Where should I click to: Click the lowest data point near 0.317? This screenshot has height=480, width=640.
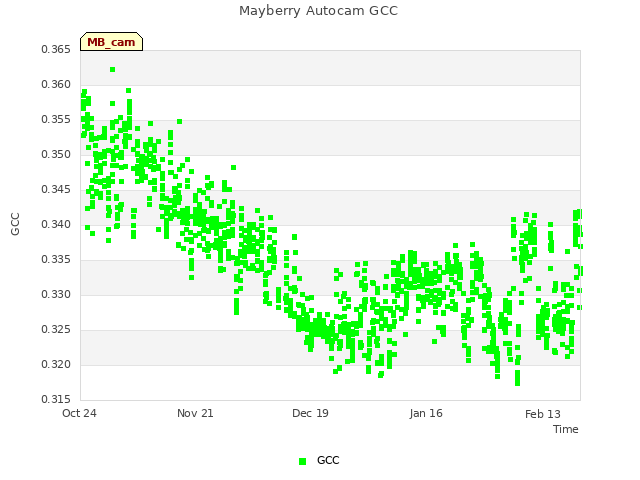(x=518, y=383)
